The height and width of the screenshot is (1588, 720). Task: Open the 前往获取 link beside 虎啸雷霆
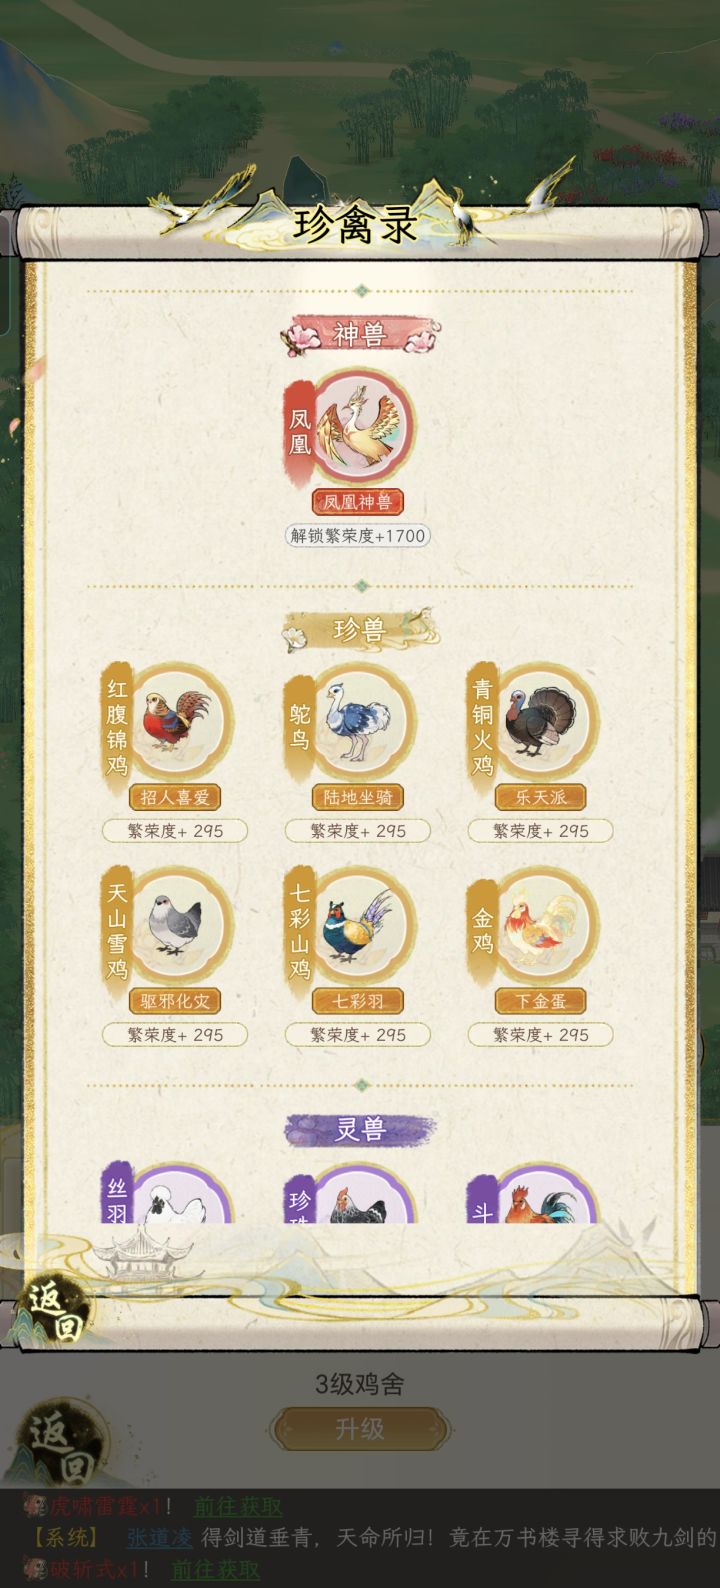[238, 1506]
